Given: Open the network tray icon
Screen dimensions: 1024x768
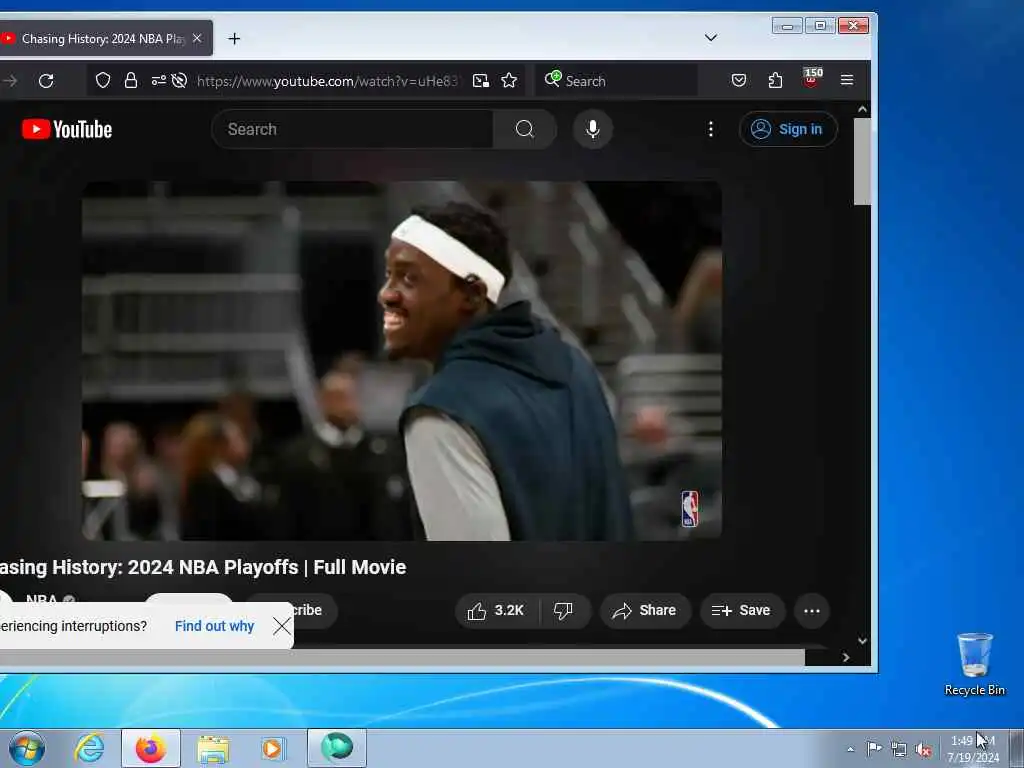Looking at the screenshot, I should pyautogui.click(x=899, y=750).
